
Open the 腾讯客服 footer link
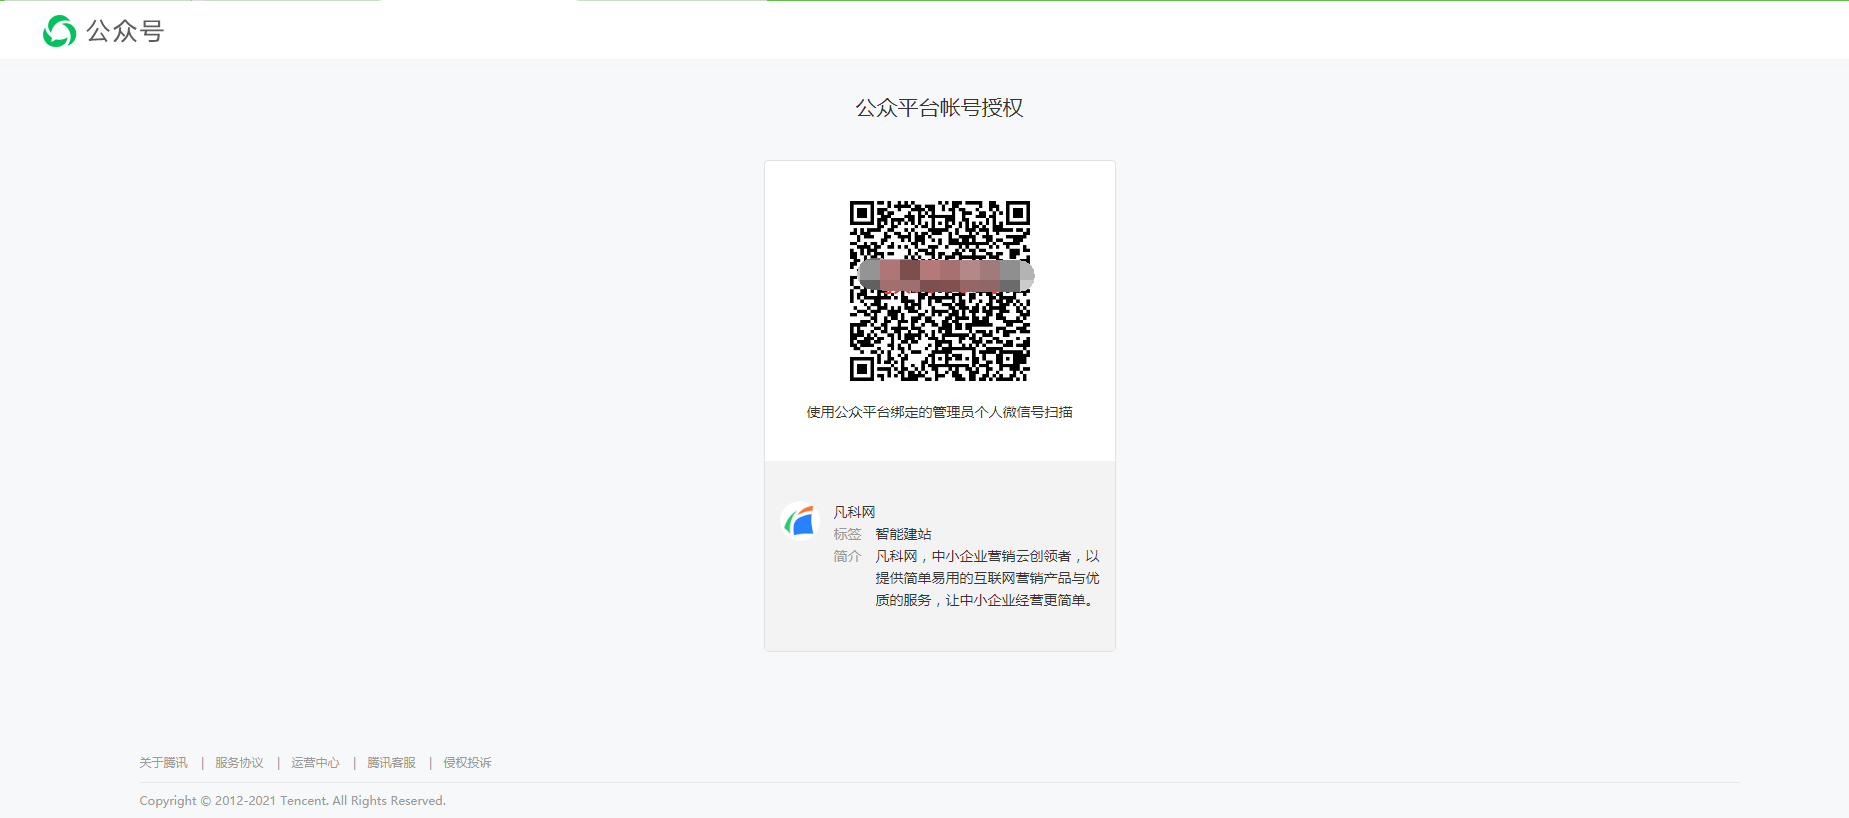tap(391, 763)
